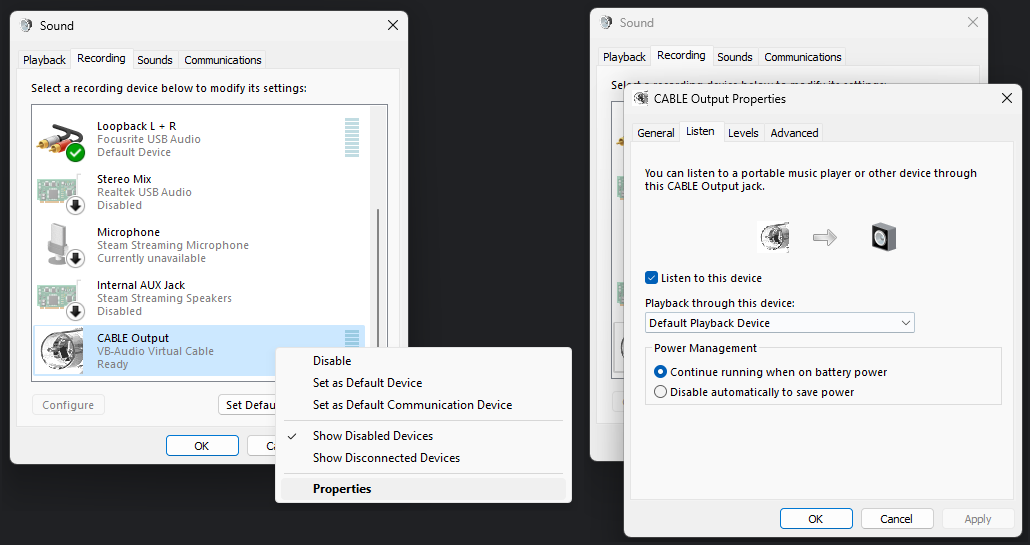1030x545 pixels.
Task: Choose Set as Default Communication Device
Action: click(x=423, y=405)
